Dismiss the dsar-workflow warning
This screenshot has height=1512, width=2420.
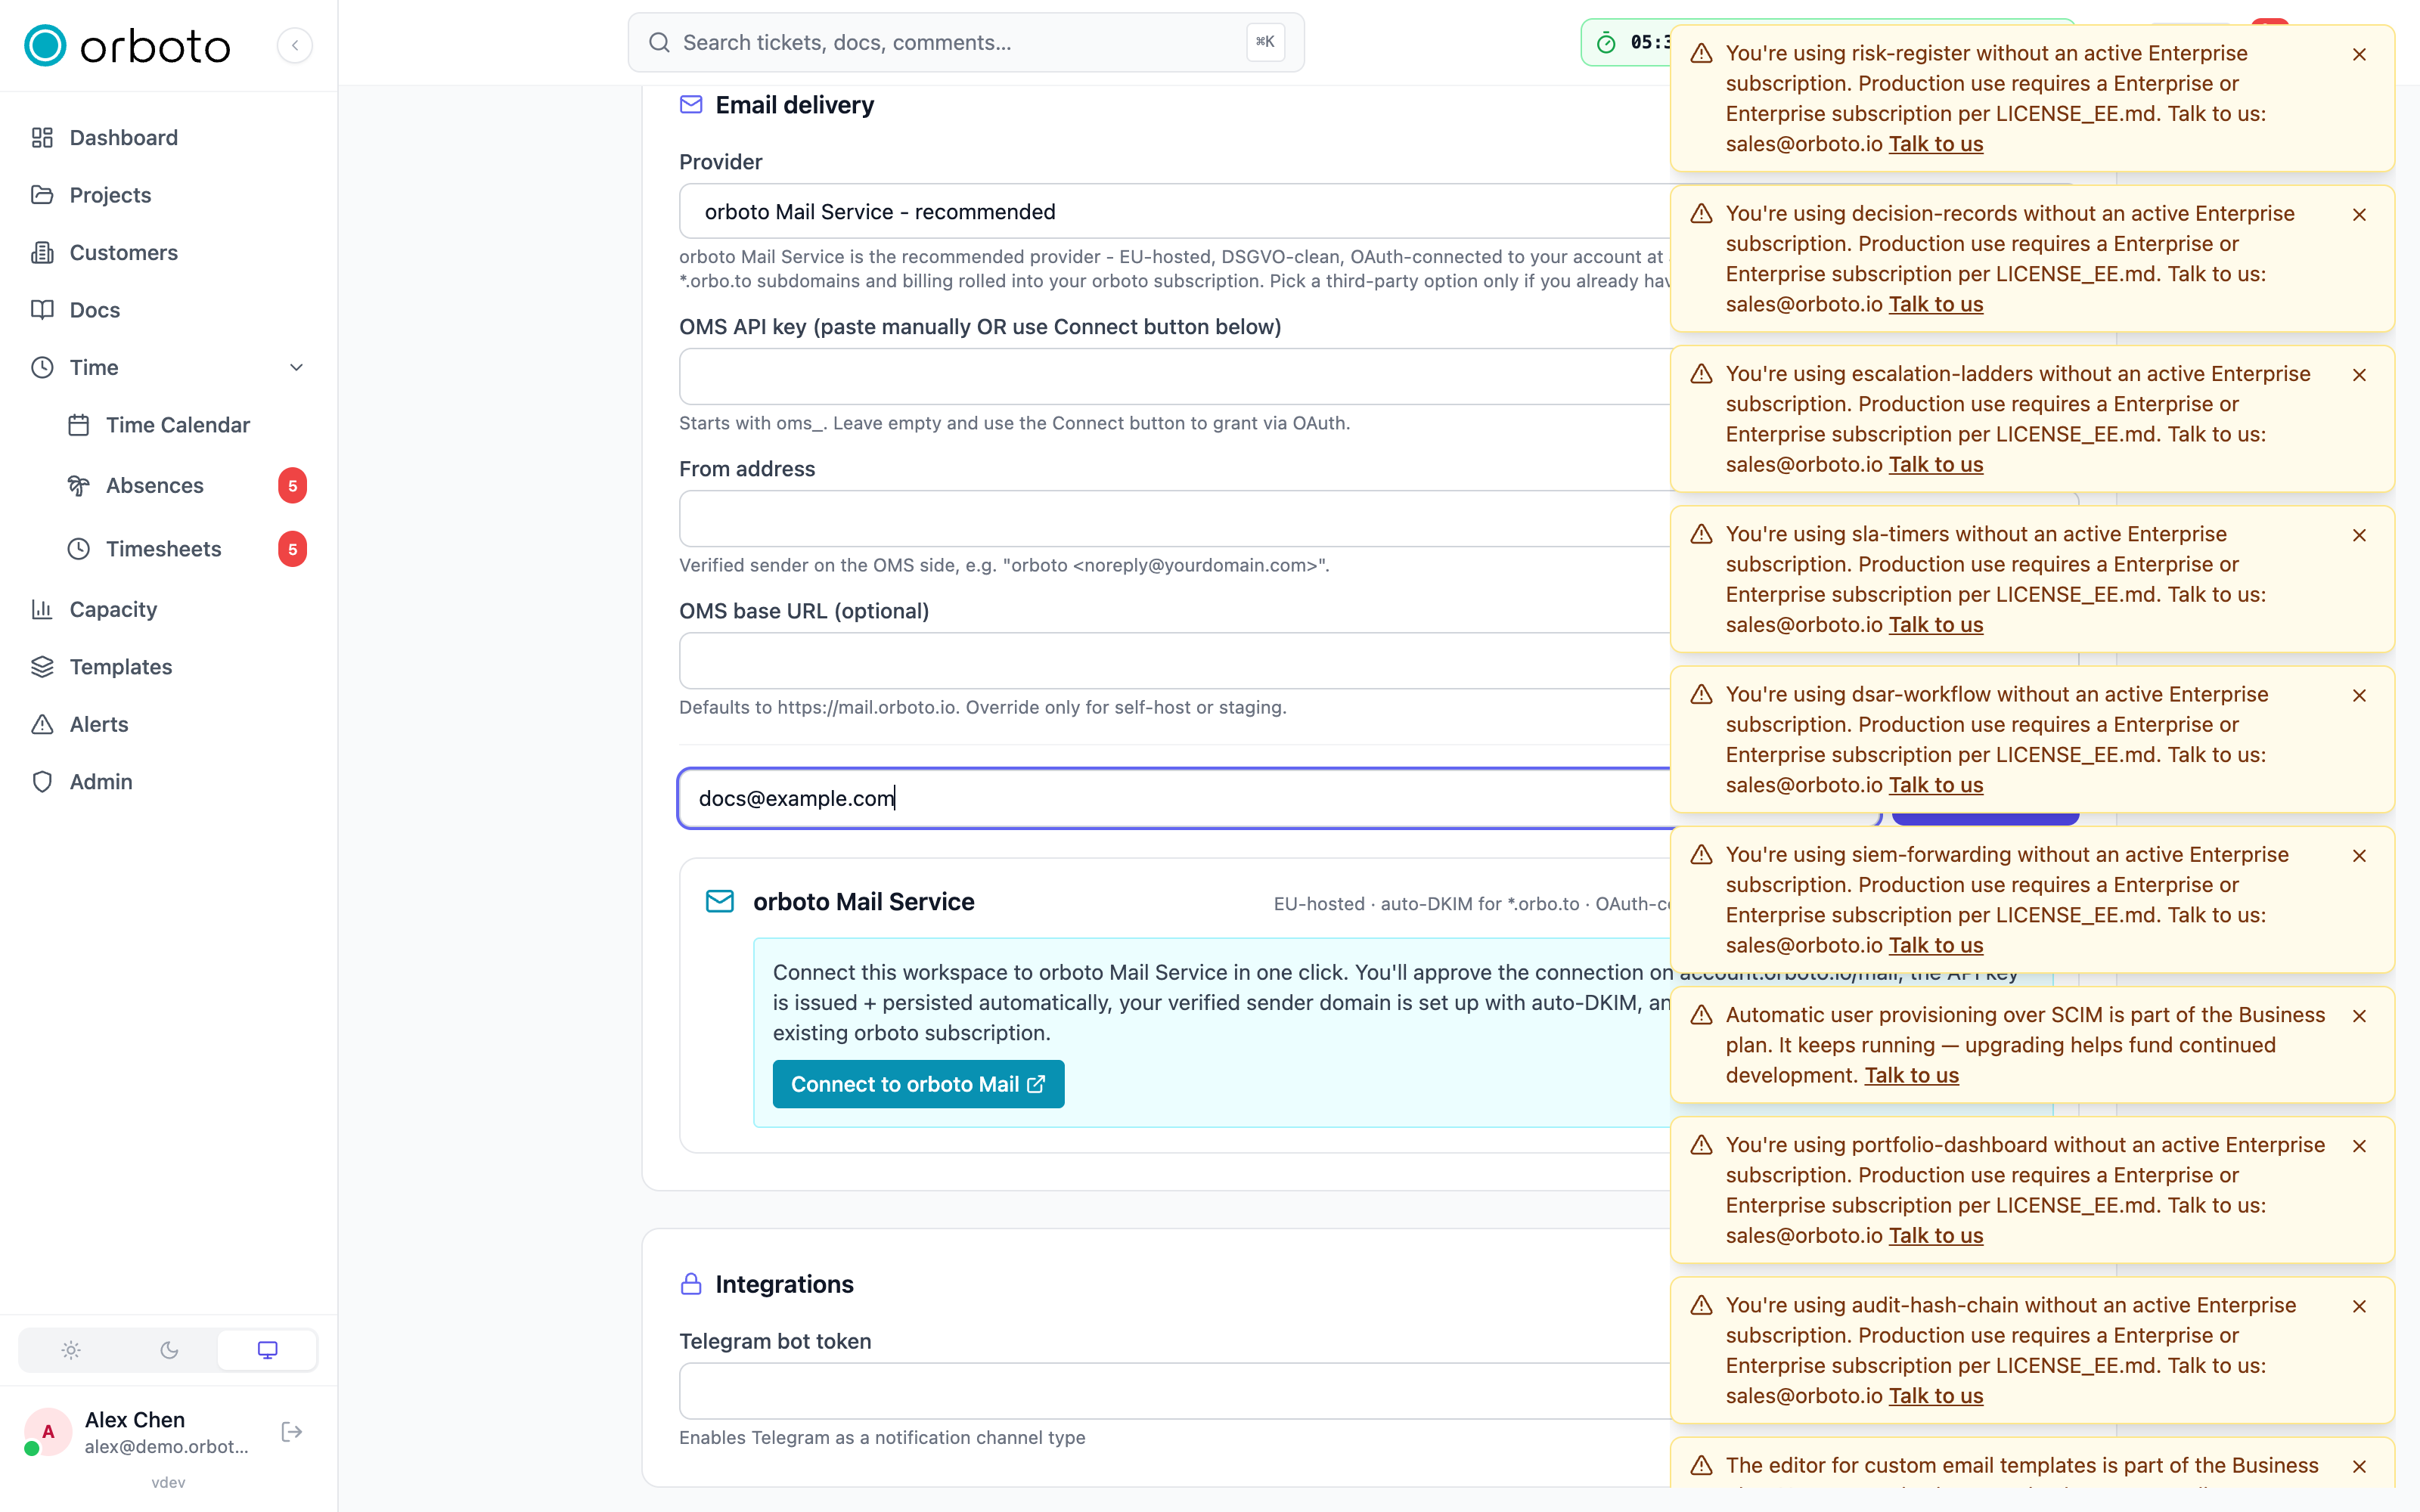(2359, 695)
